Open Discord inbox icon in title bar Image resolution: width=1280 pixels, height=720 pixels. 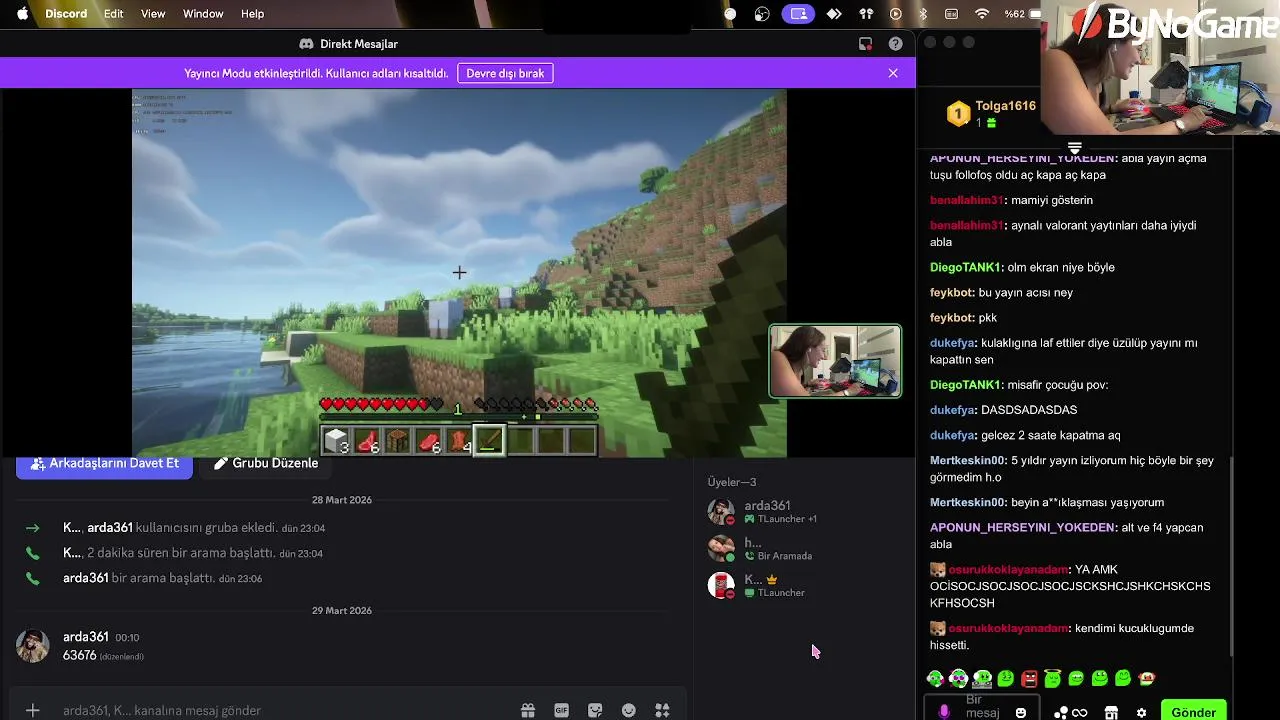(866, 44)
